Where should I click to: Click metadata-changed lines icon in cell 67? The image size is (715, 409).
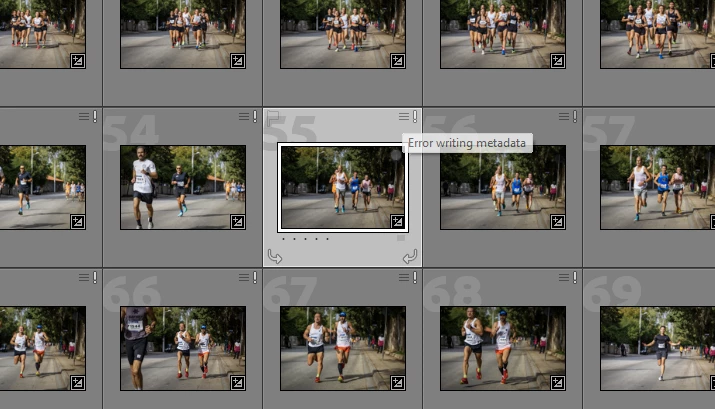coord(404,277)
